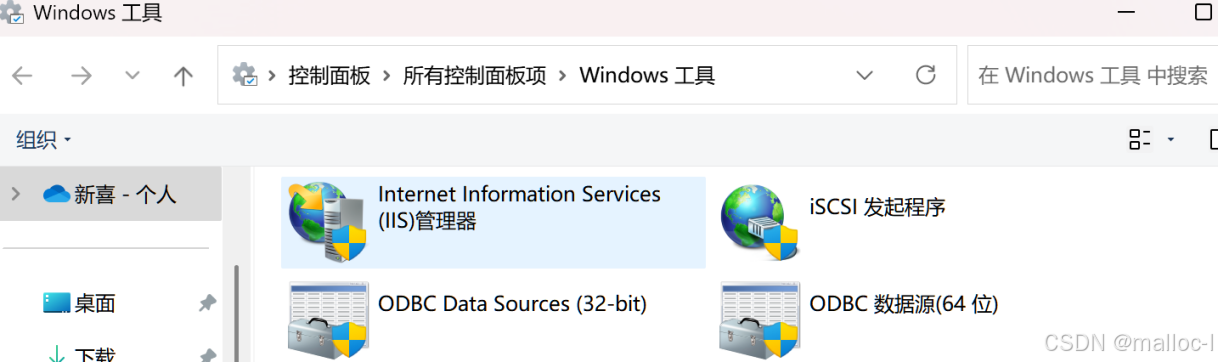This screenshot has height=362, width=1218.
Task: Open view options dropdown arrow
Action: [1171, 140]
